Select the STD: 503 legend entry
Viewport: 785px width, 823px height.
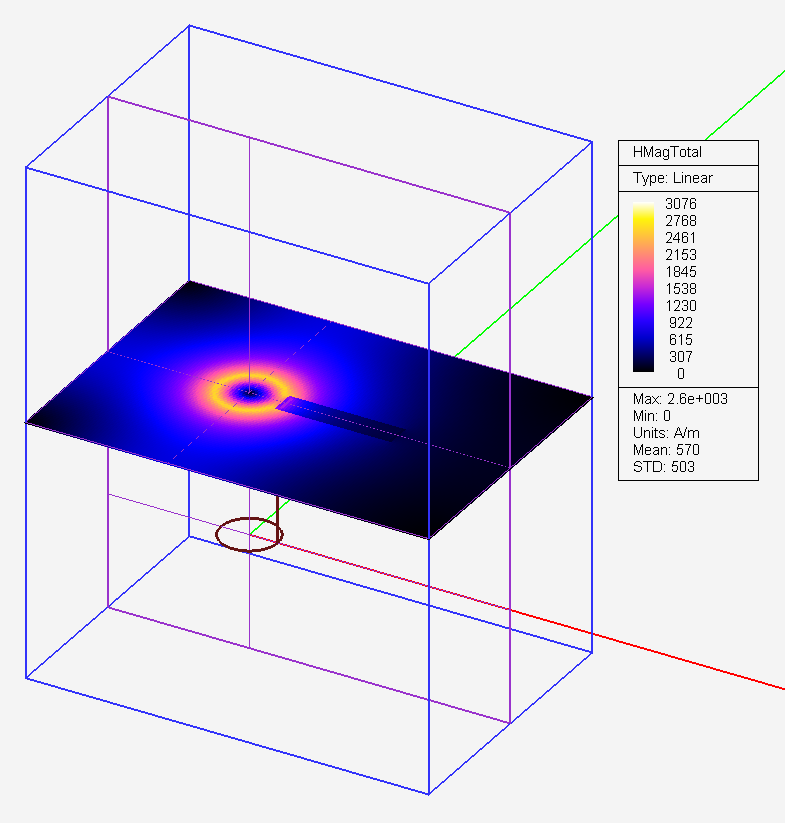click(x=663, y=466)
